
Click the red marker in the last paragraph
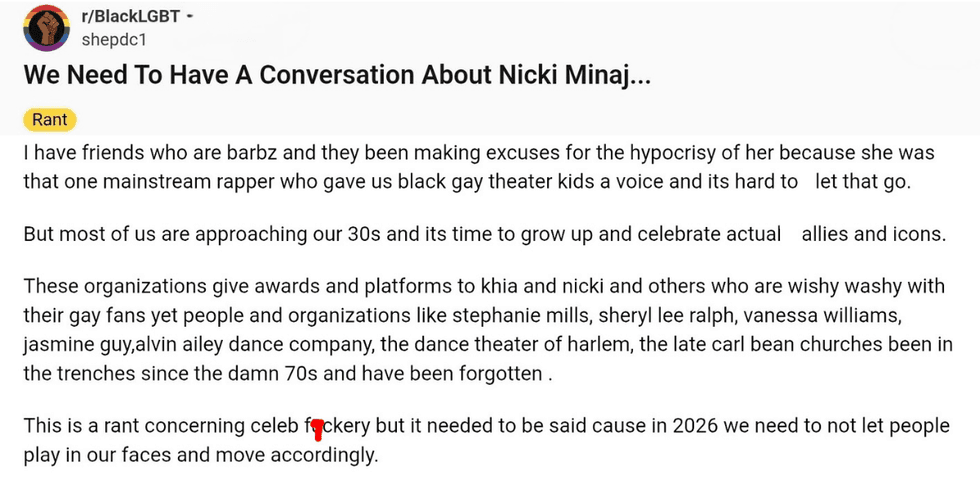318,430
